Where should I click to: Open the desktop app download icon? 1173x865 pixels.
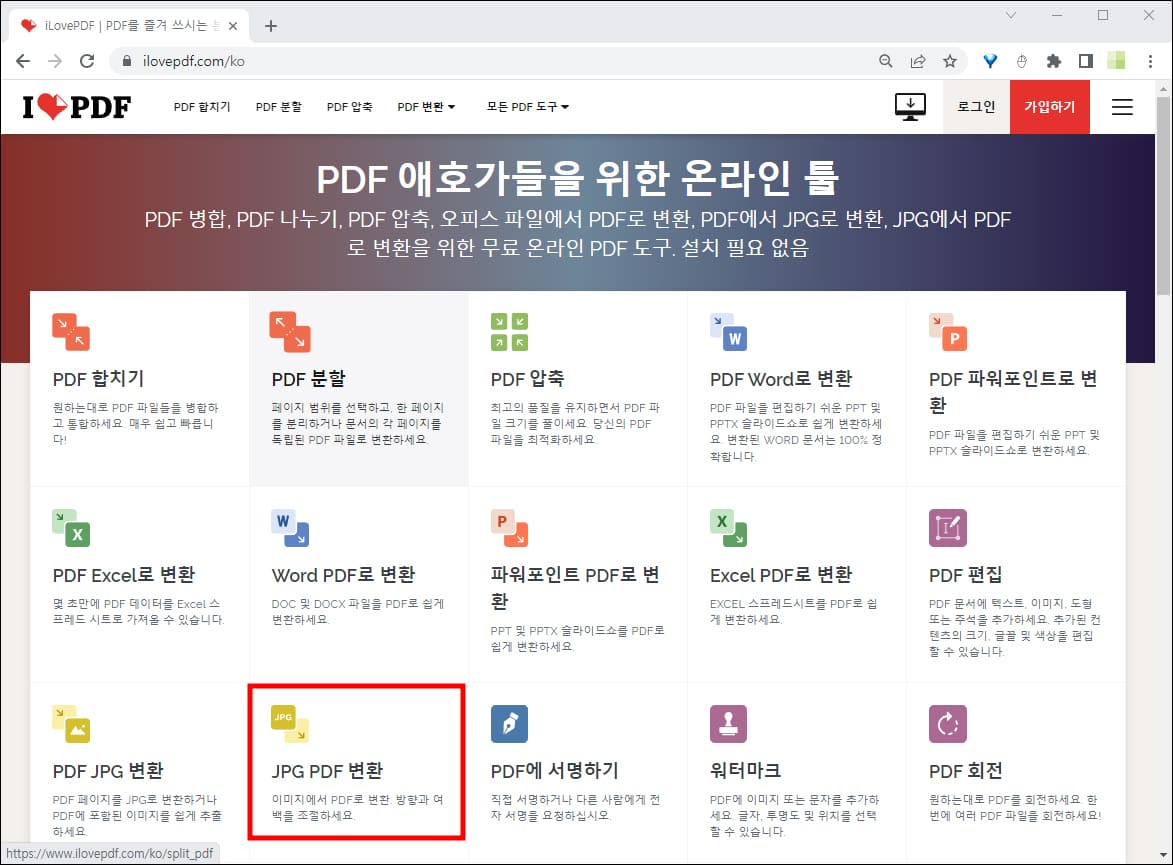(x=909, y=106)
